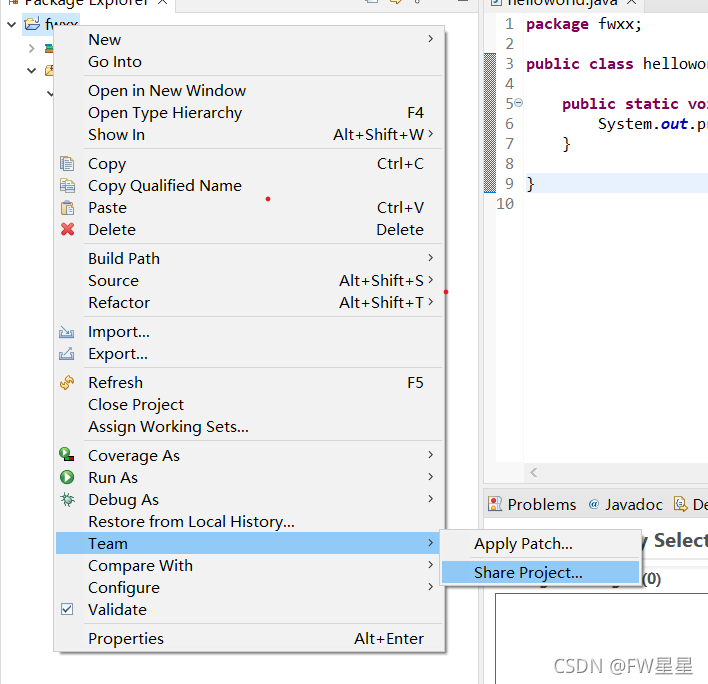The image size is (708, 684).
Task: Open Properties from the context menu
Action: pos(249,638)
